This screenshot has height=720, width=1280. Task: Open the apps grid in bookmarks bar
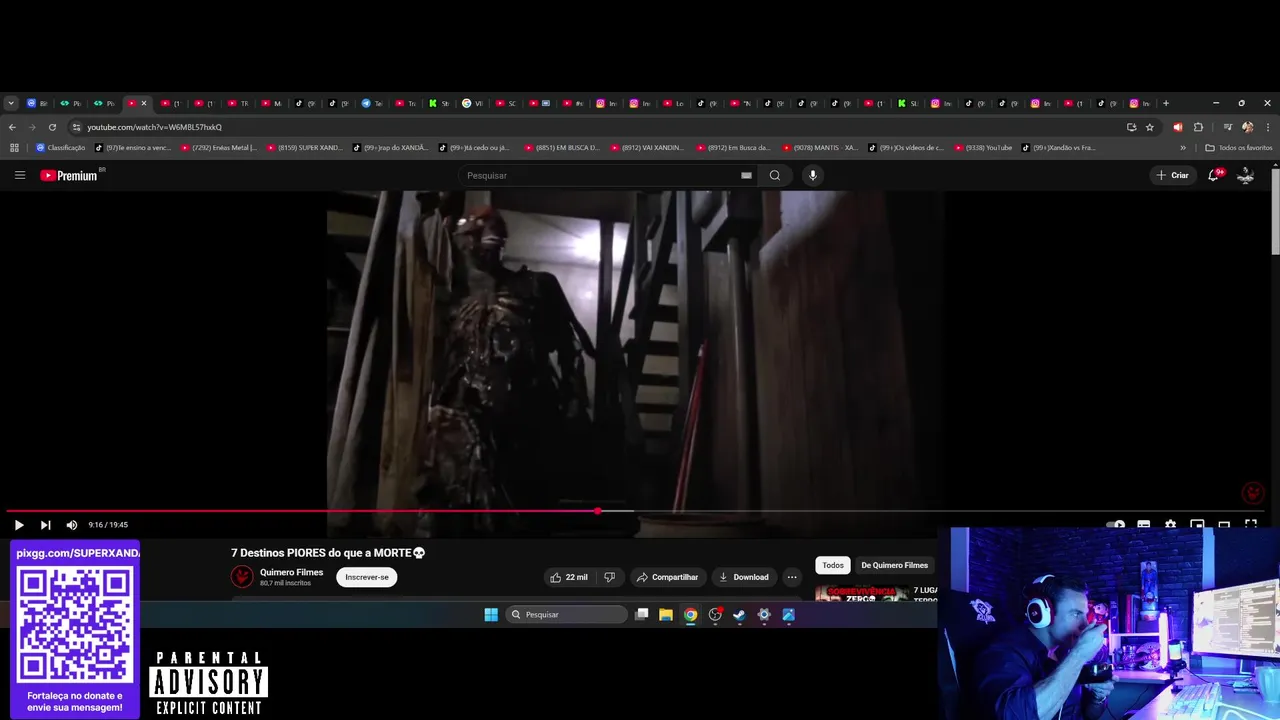pos(14,147)
